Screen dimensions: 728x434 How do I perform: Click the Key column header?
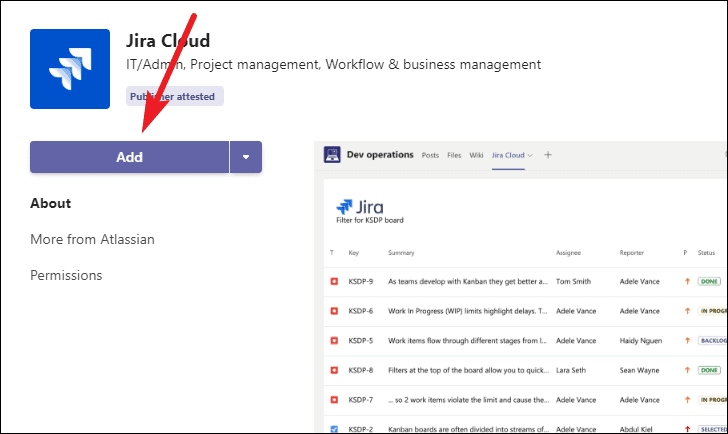tap(354, 253)
